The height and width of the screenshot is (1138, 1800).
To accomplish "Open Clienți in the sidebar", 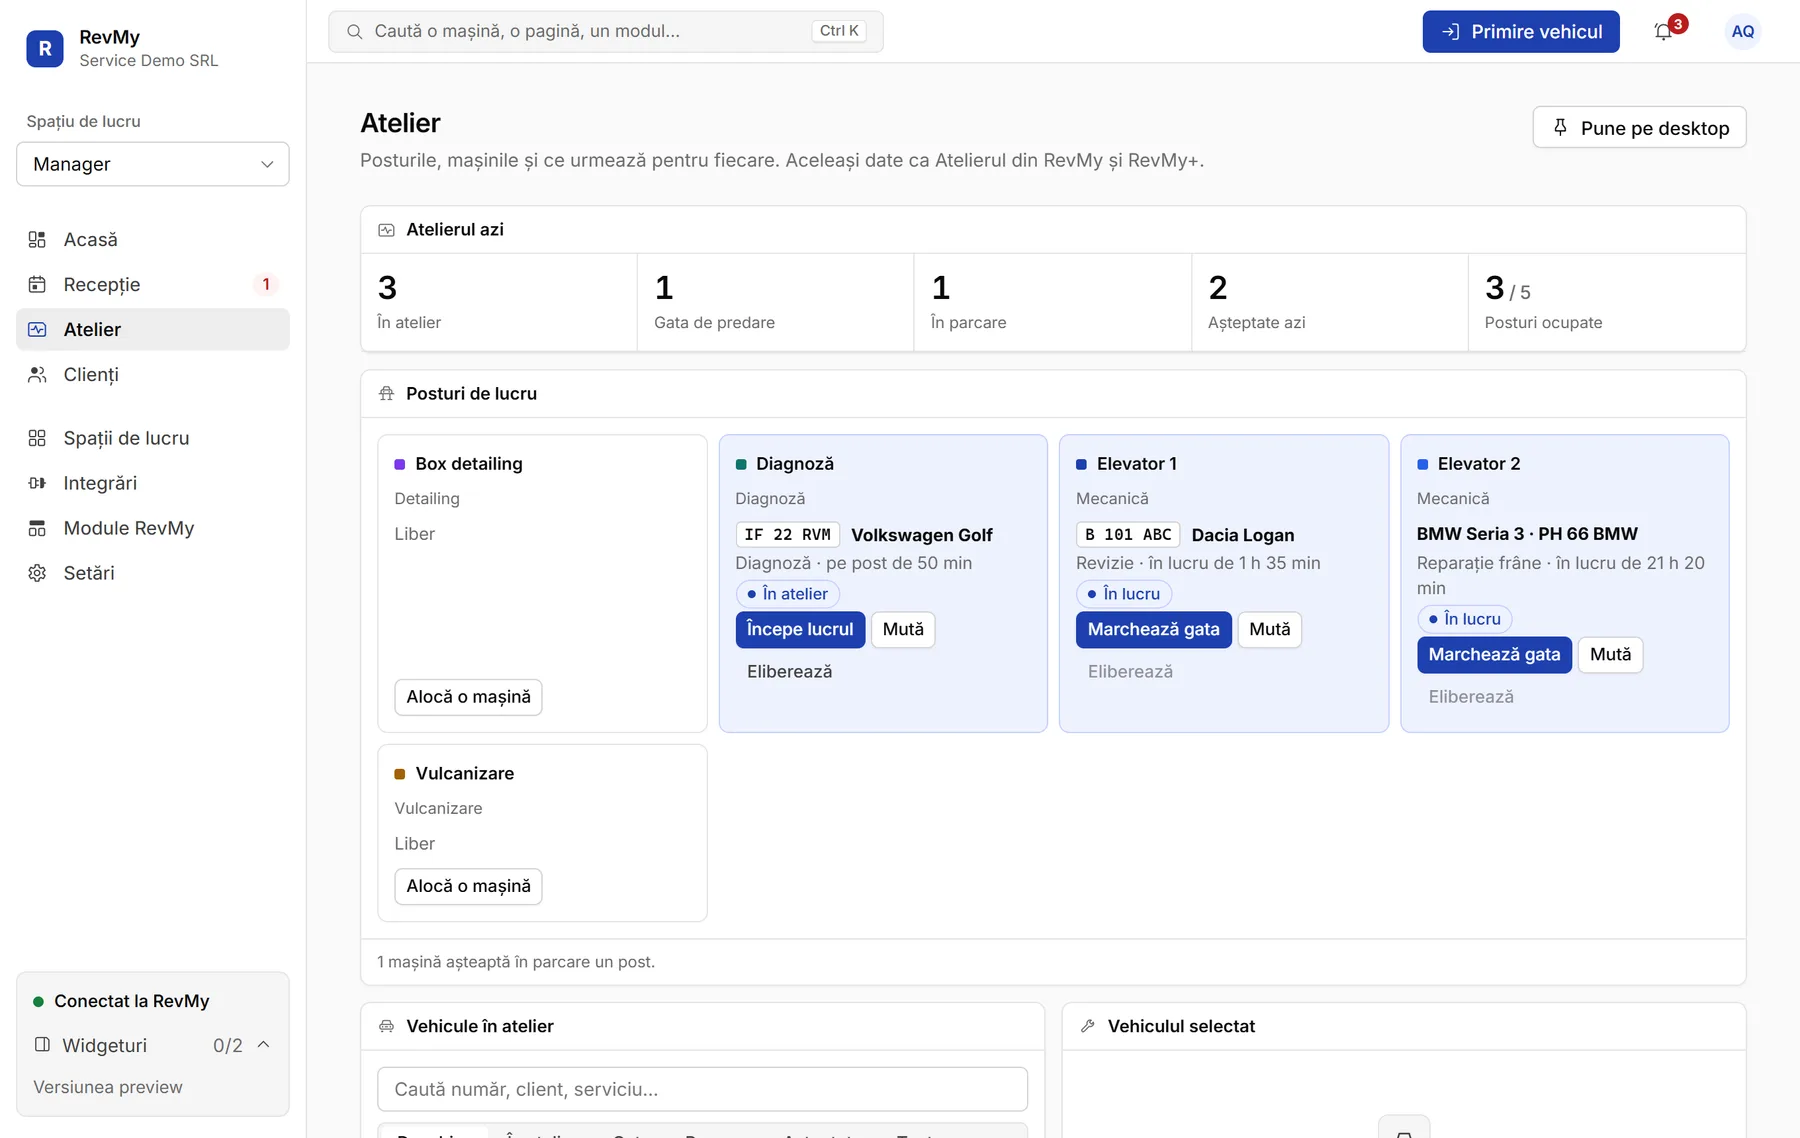I will tap(153, 374).
